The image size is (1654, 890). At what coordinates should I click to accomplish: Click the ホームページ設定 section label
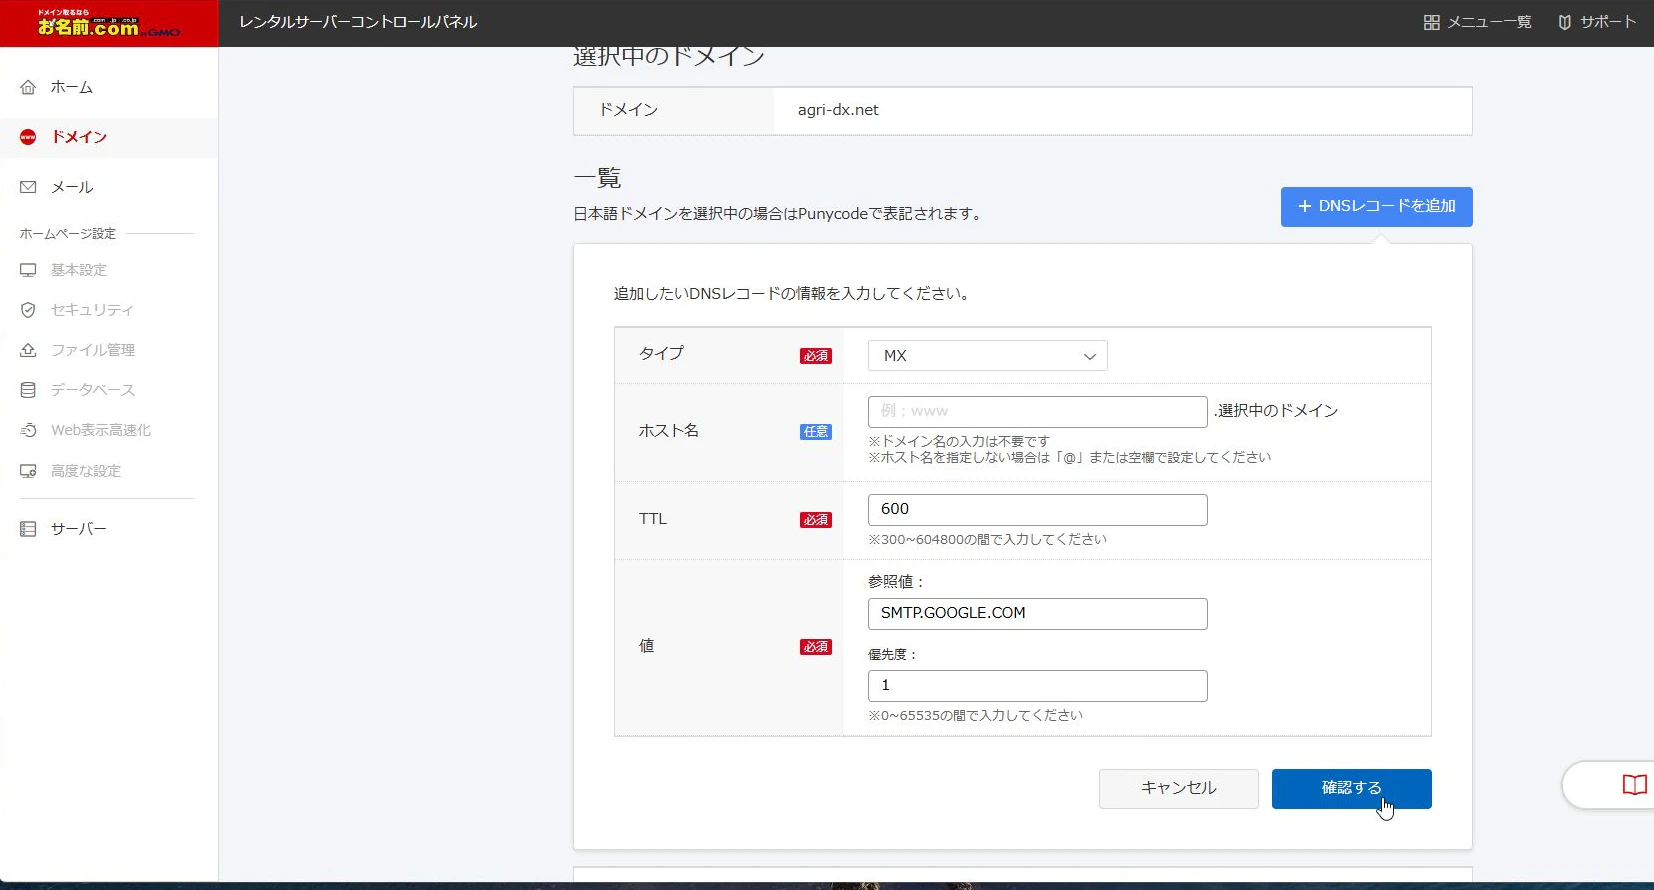(68, 233)
